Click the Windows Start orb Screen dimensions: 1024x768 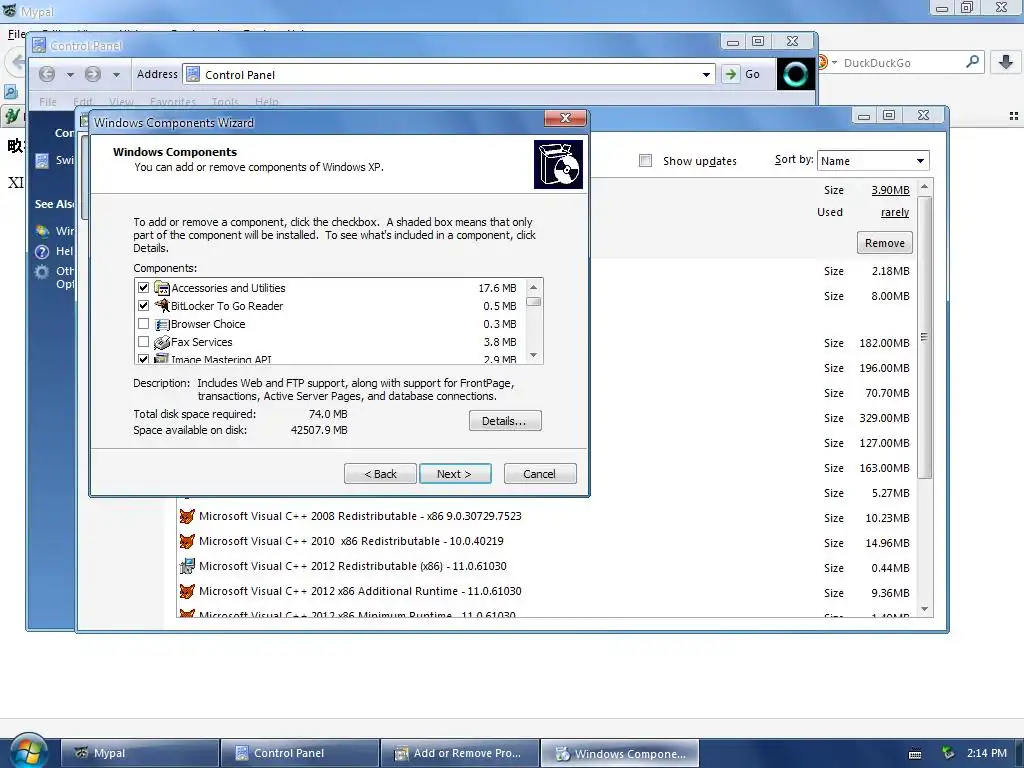pyautogui.click(x=29, y=751)
